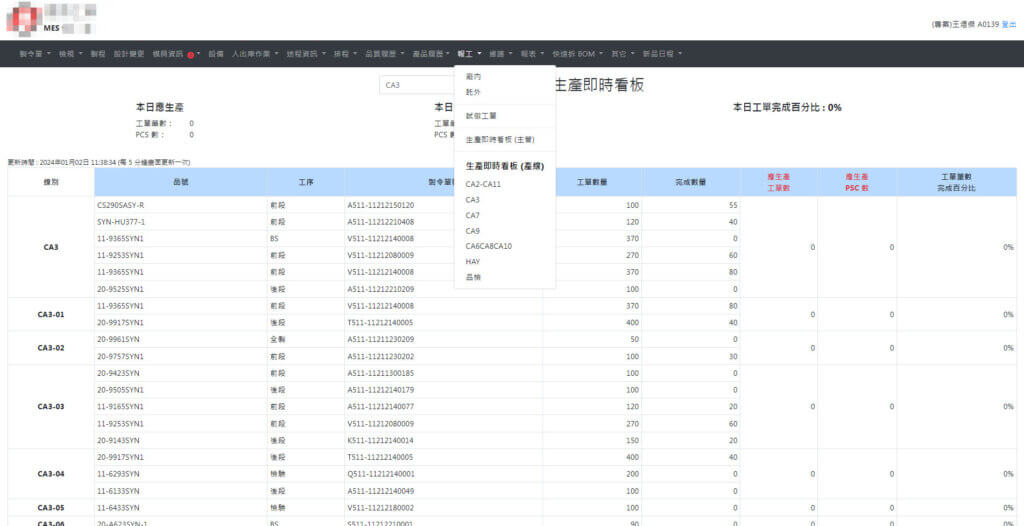
Task: Click the red notification badge in navbar
Action: pyautogui.click(x=190, y=54)
